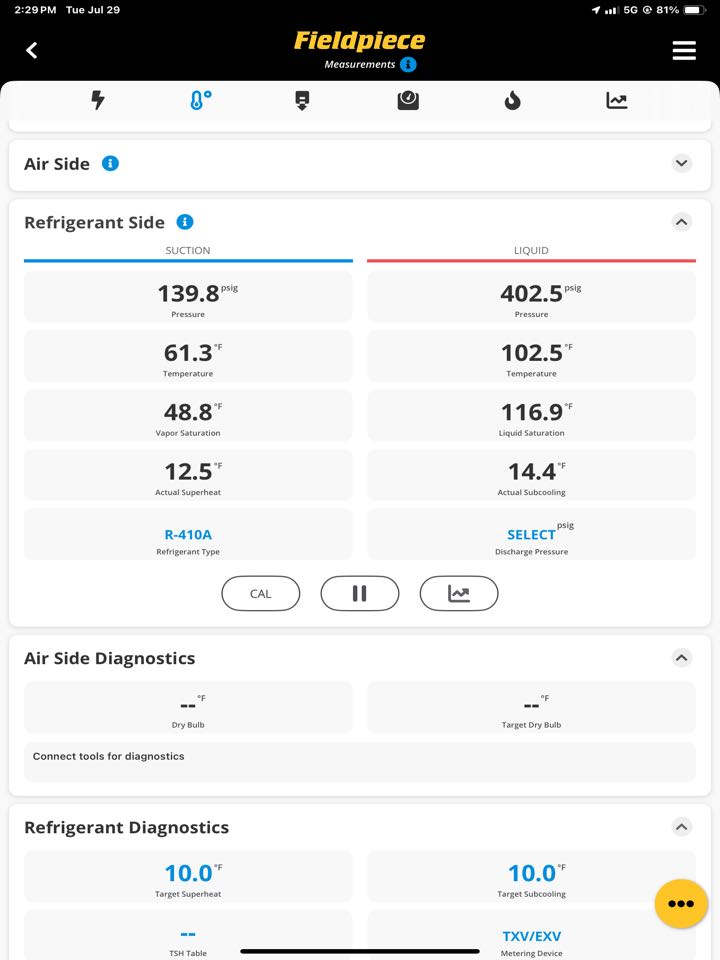Tap Connect tools for diagnostics message
The width and height of the screenshot is (720, 960).
[x=360, y=762]
